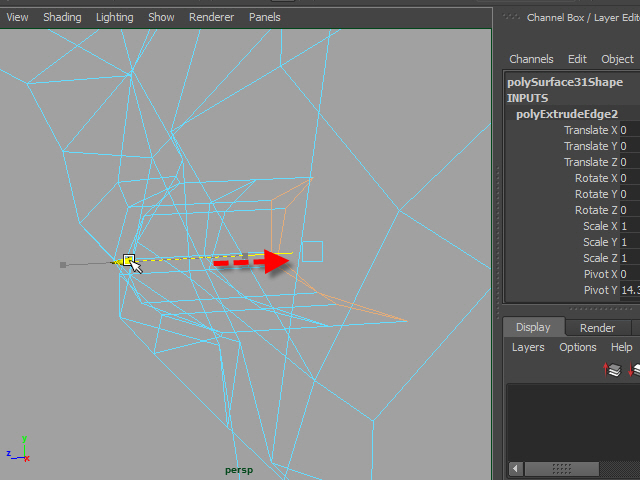
Task: Open the Shading panel menu
Action: click(x=62, y=17)
